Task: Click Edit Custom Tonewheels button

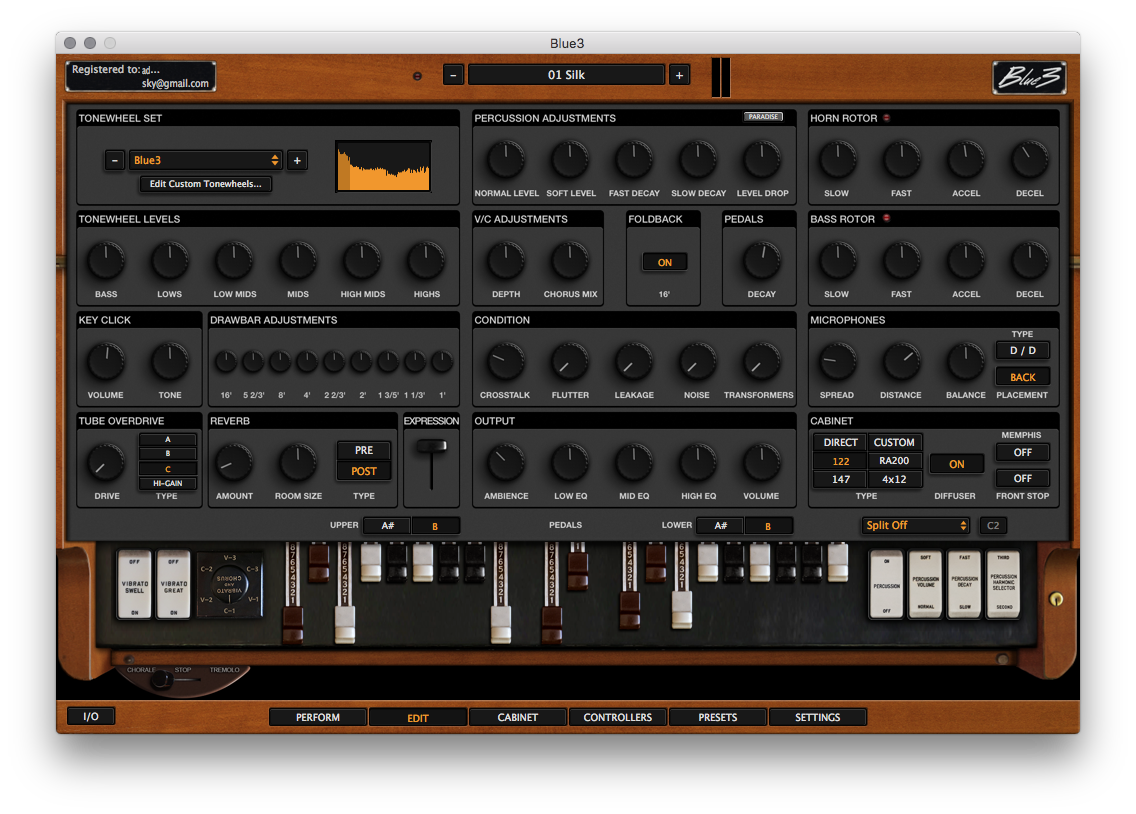Action: pos(205,184)
